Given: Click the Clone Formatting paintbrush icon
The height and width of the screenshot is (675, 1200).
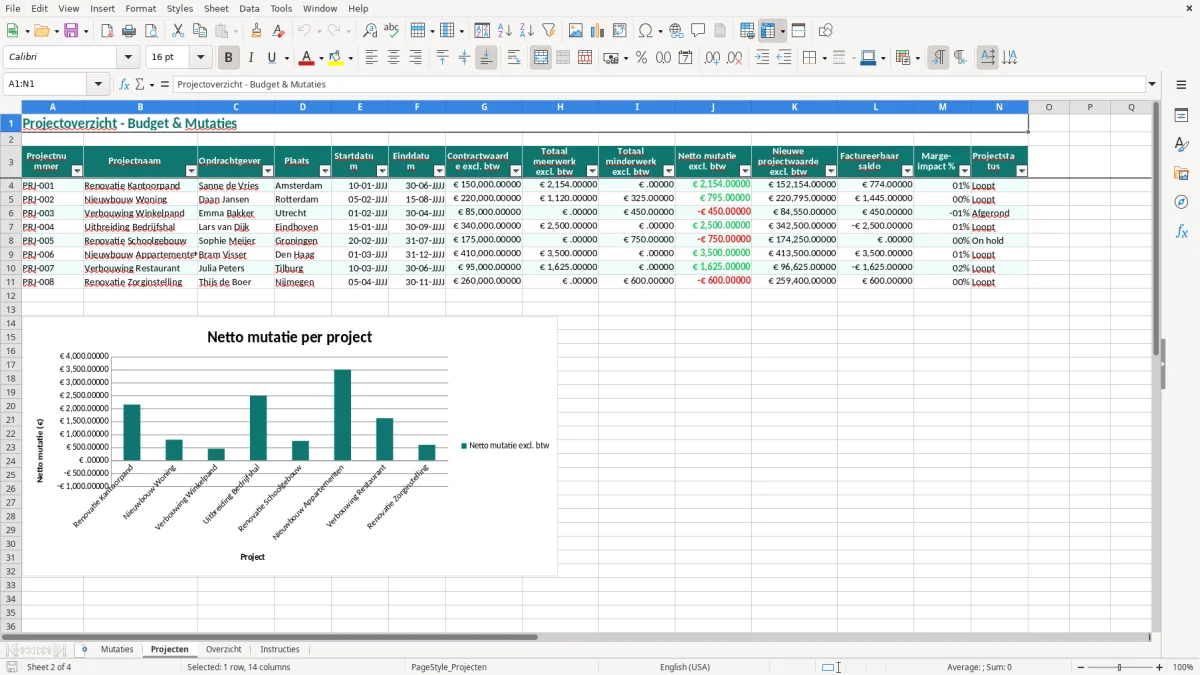Looking at the screenshot, I should pos(256,31).
